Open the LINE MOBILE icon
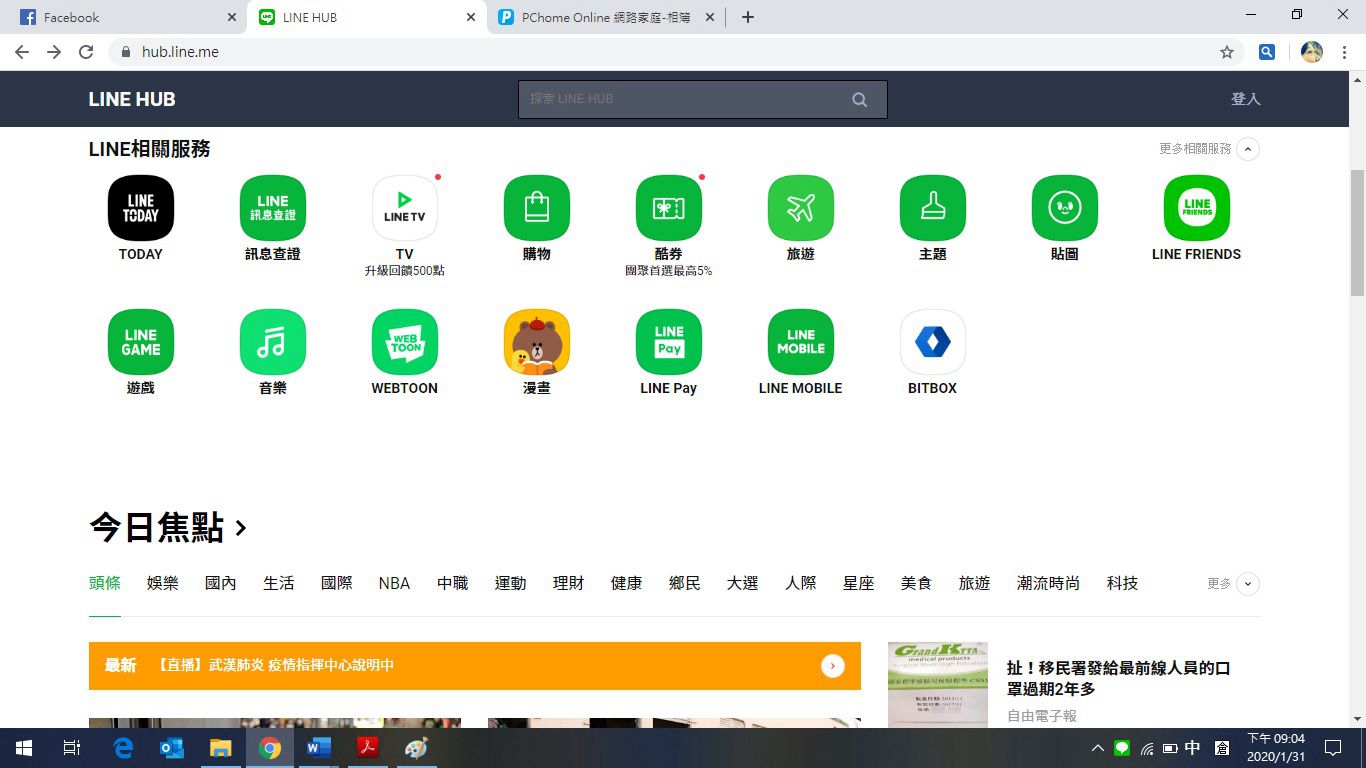 (801, 342)
